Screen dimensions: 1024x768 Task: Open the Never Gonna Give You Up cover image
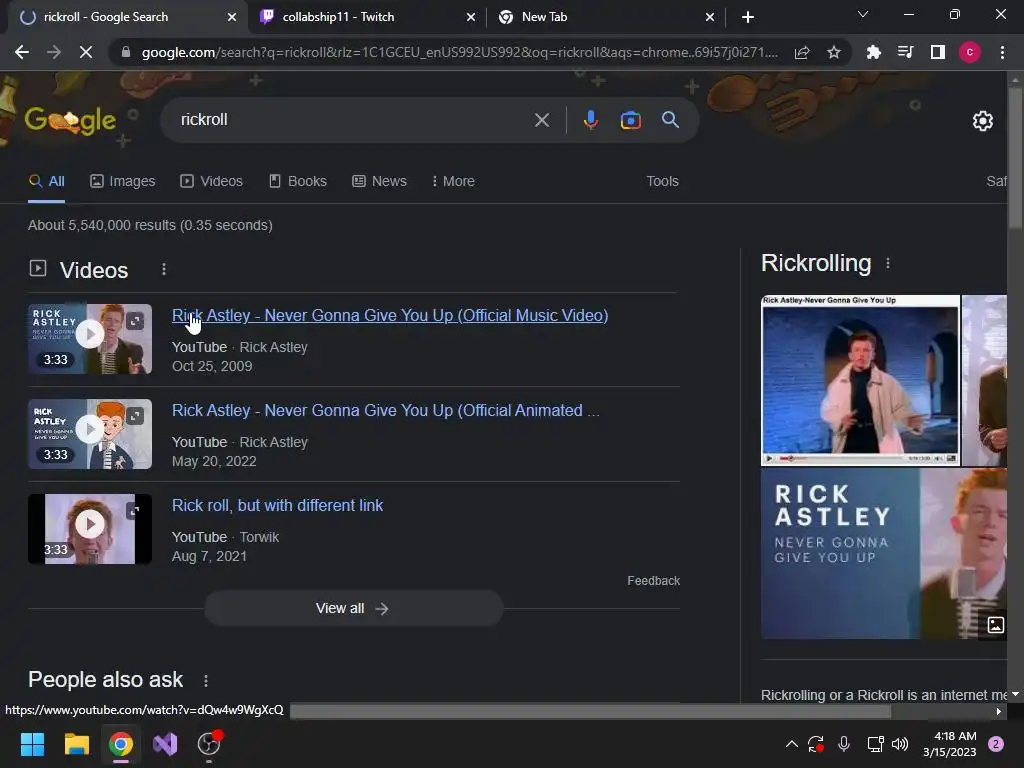click(x=884, y=554)
